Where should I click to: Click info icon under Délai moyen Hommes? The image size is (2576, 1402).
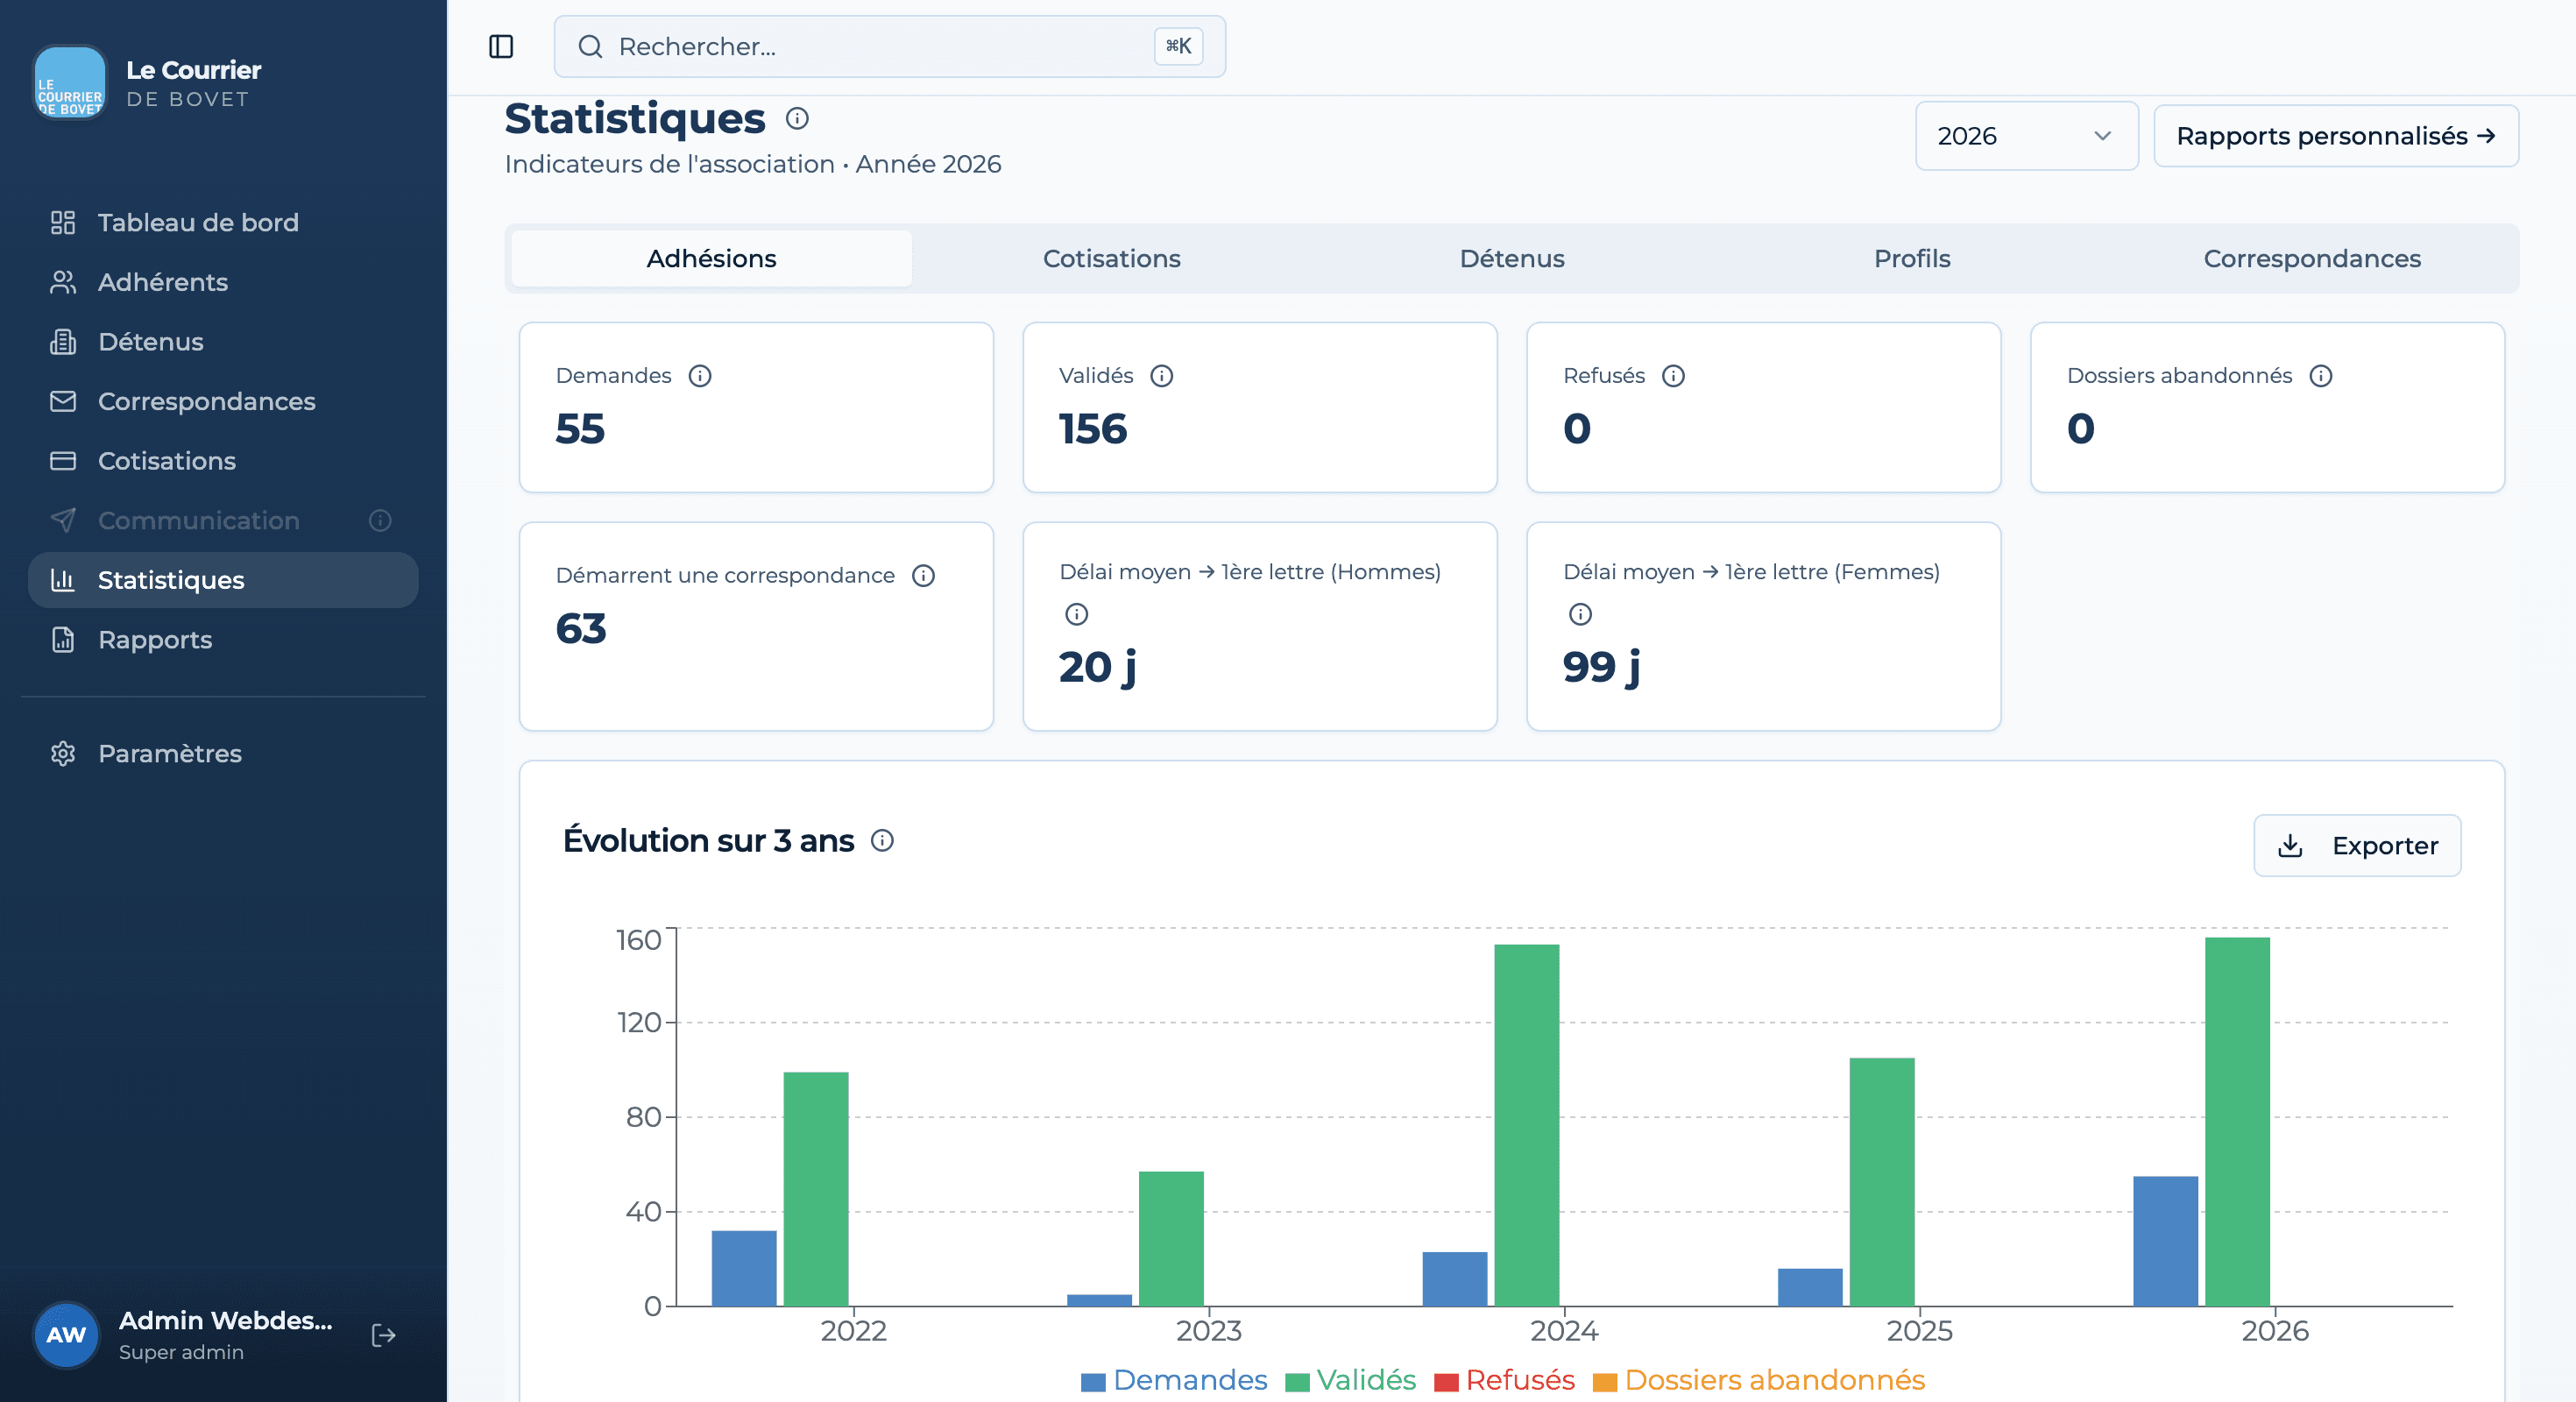[1076, 614]
